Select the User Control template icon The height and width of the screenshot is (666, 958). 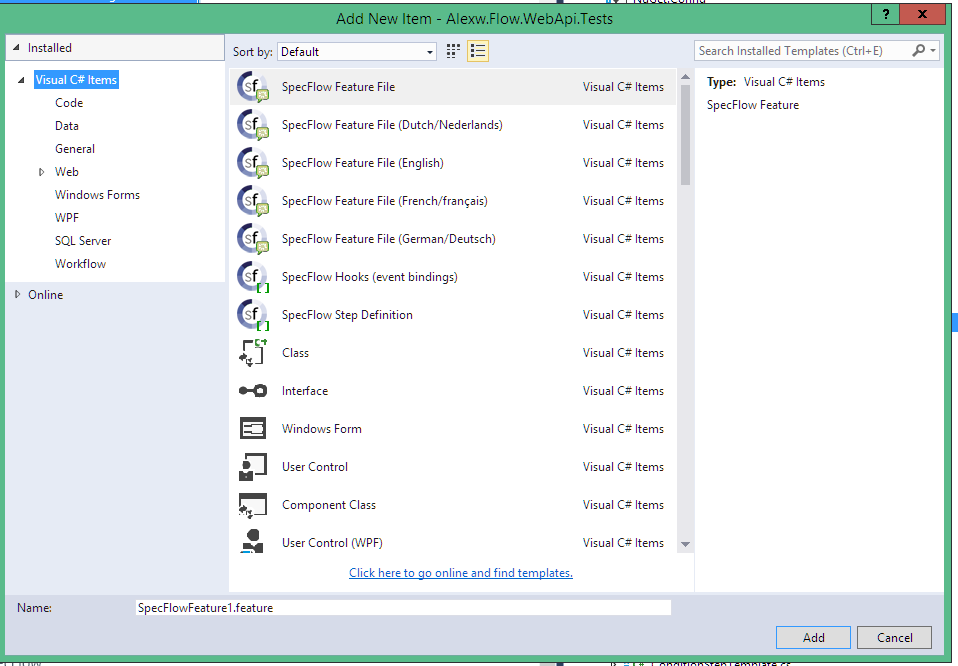coord(253,467)
